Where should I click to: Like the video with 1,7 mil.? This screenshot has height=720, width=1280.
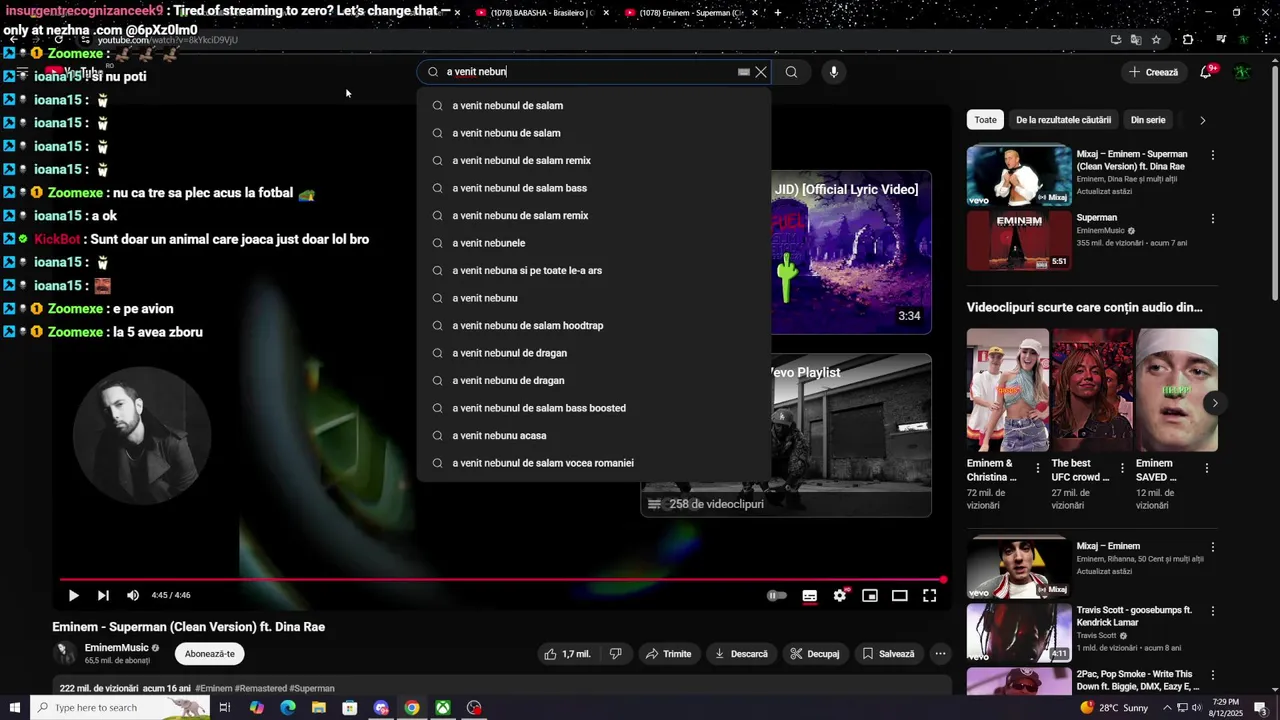(x=567, y=654)
